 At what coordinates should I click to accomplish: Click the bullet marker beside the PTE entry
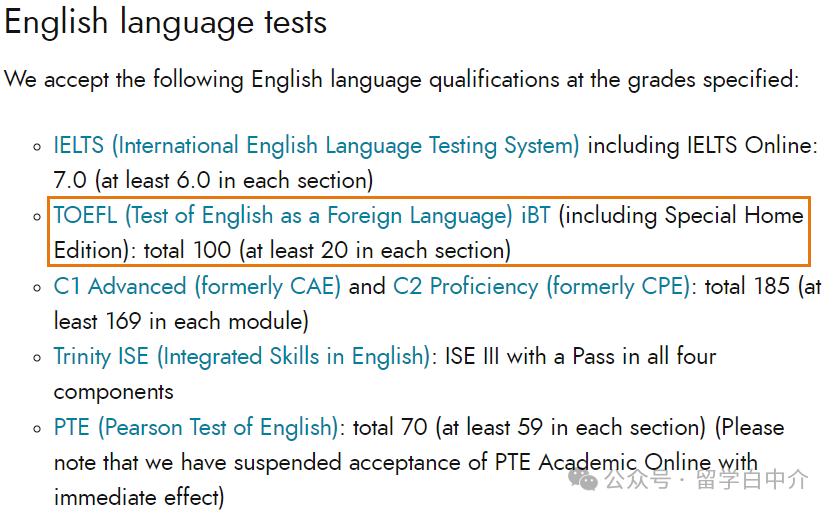pos(37,428)
